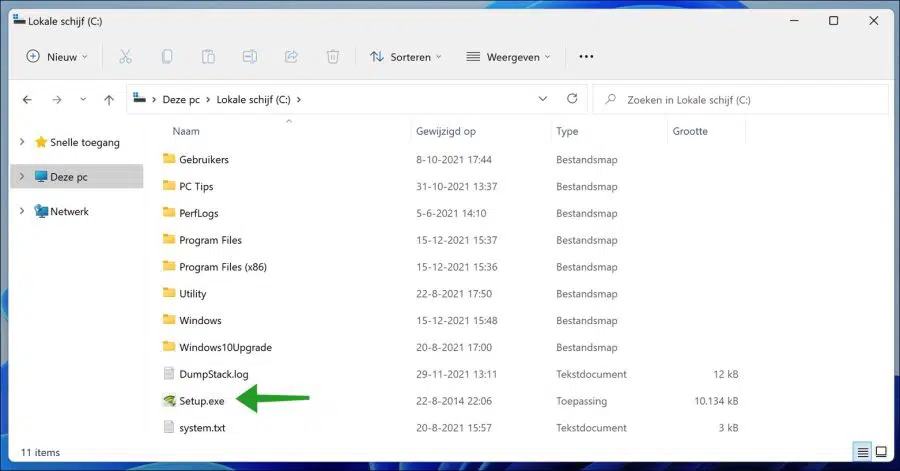Click the Delete trash bin icon
Screen dimensions: 900x471
coord(333,56)
